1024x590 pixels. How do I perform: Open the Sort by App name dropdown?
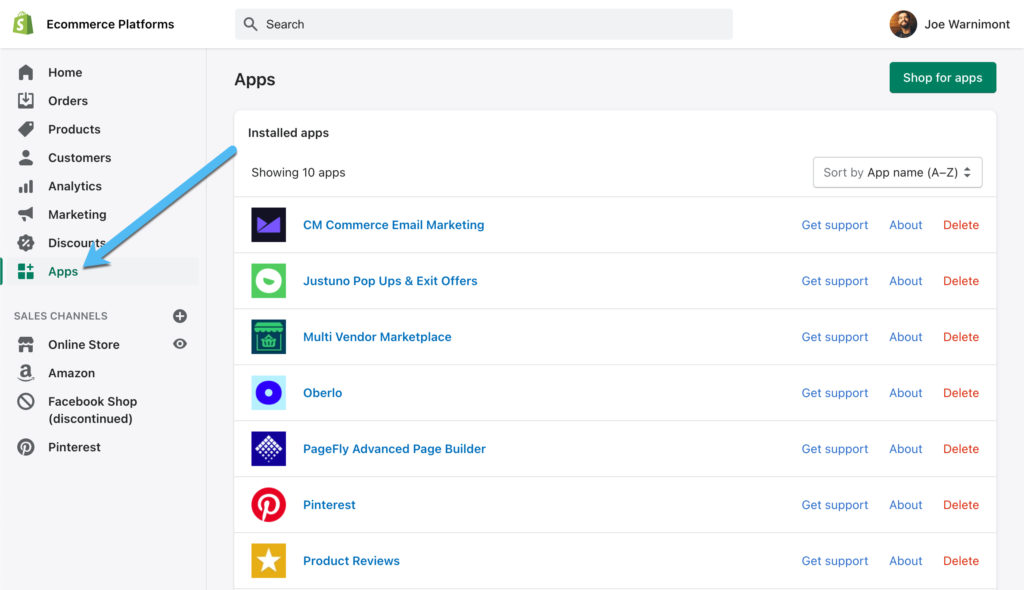click(897, 172)
